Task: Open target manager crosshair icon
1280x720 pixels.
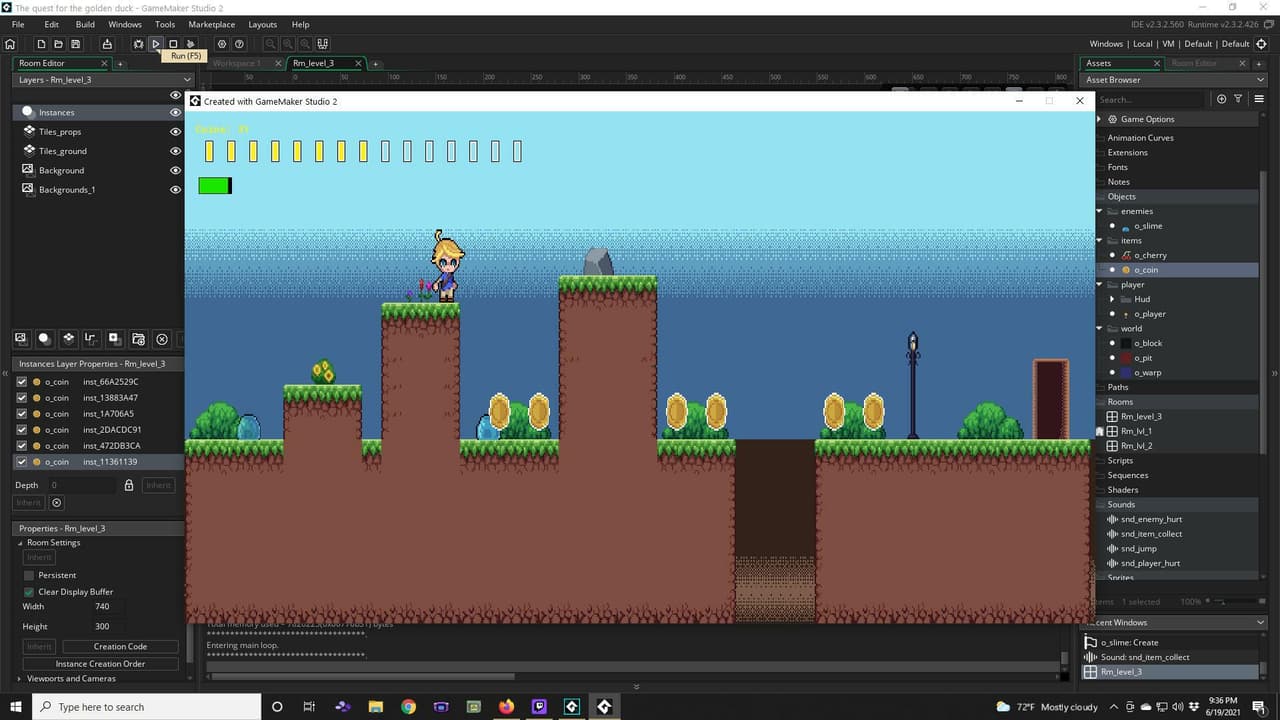Action: (1261, 44)
